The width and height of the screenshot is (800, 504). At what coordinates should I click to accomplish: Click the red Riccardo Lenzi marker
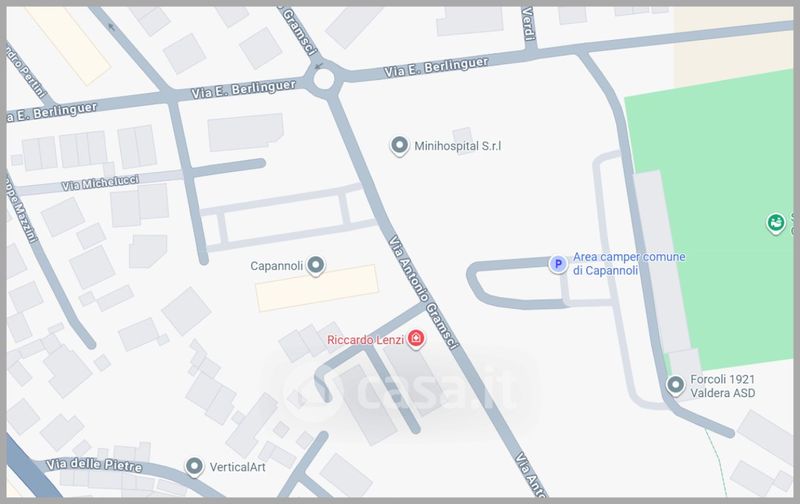[x=416, y=338]
